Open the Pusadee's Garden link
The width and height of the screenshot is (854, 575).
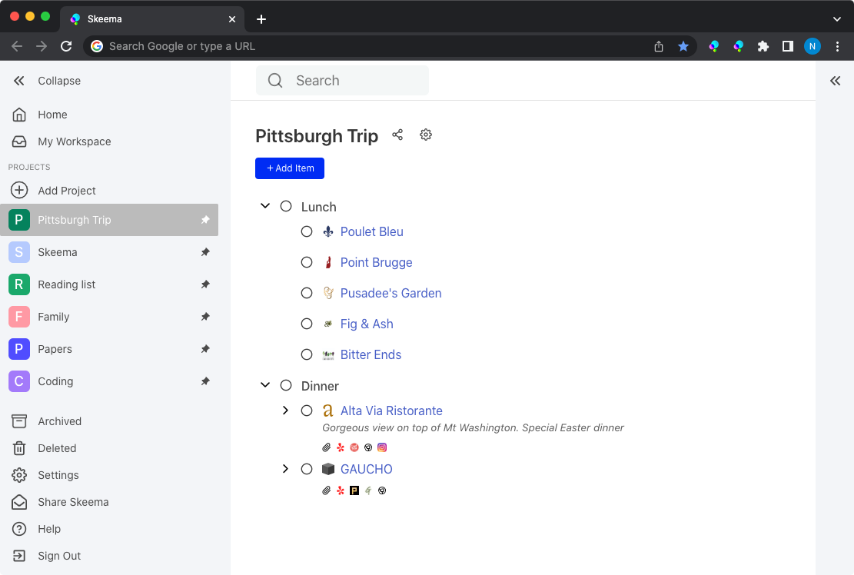coord(391,293)
